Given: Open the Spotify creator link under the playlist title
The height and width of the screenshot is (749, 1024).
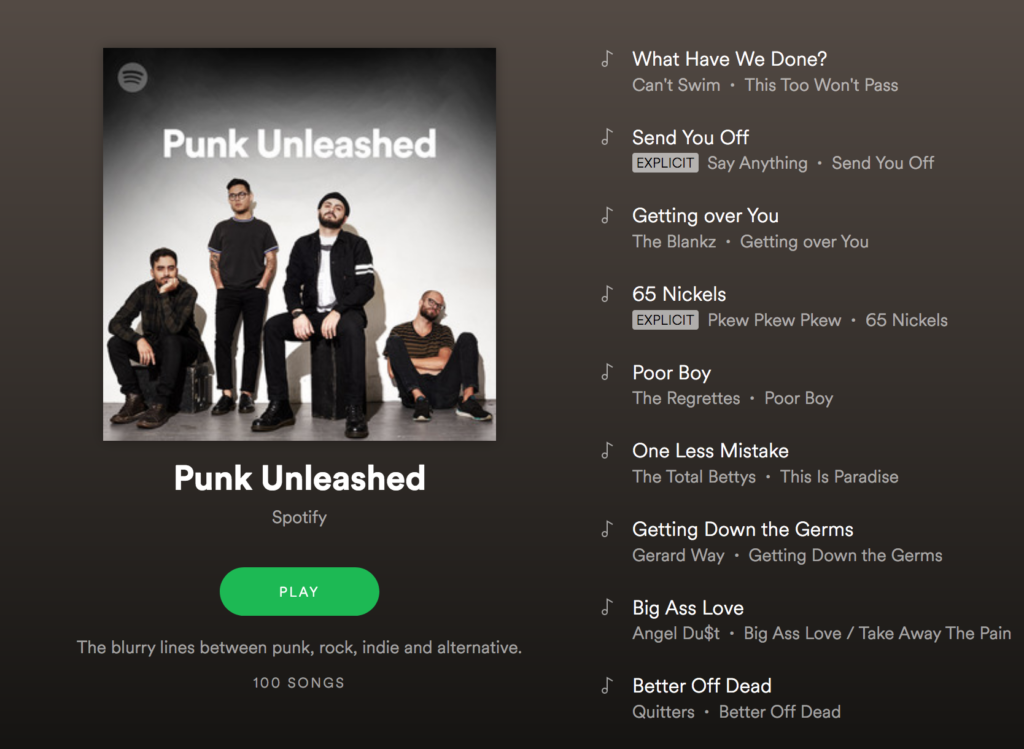Looking at the screenshot, I should pyautogui.click(x=299, y=517).
